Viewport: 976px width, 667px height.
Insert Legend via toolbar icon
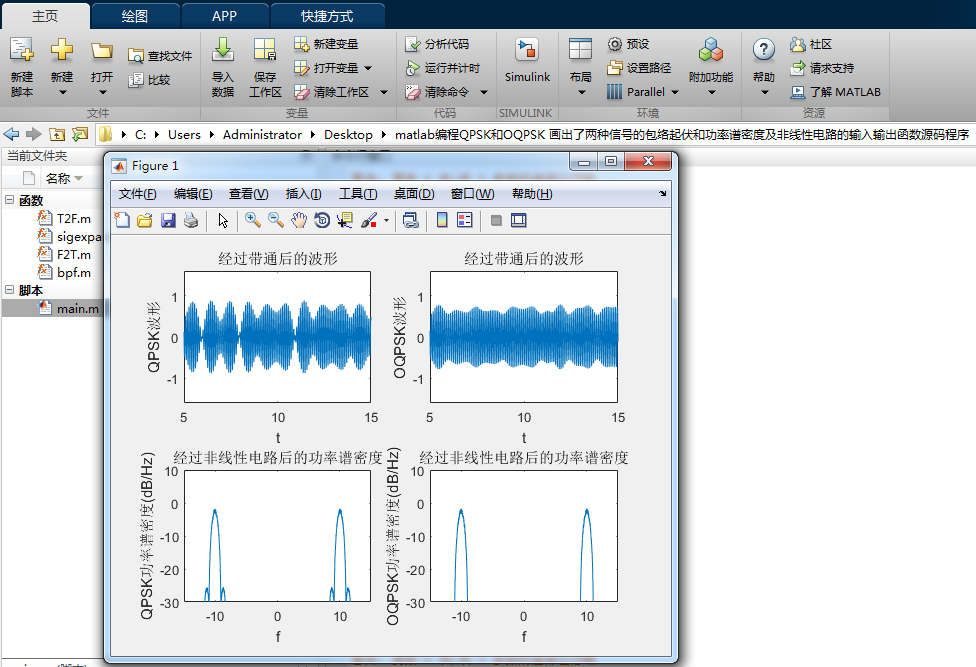pos(464,220)
